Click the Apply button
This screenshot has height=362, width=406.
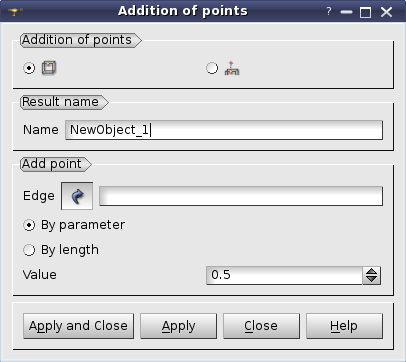178,326
